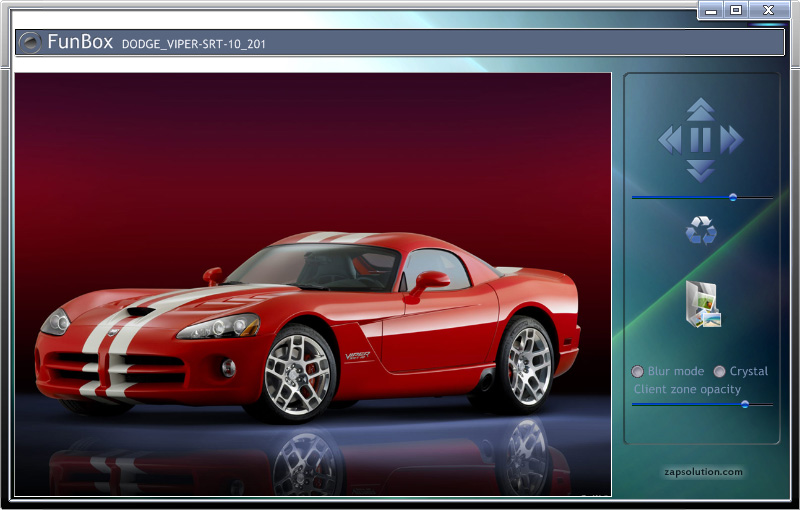Image resolution: width=800 pixels, height=510 pixels.
Task: Adjust the slider below the arrow controls
Action: pyautogui.click(x=702, y=197)
